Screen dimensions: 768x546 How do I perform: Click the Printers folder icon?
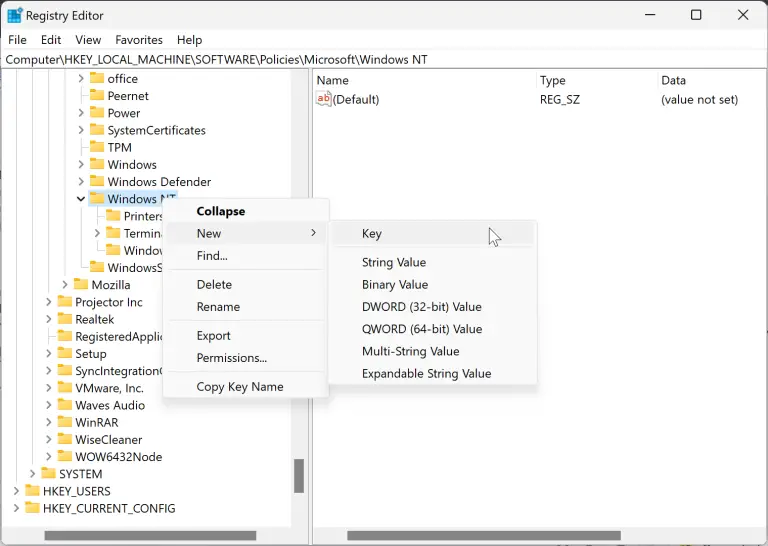[x=113, y=215]
